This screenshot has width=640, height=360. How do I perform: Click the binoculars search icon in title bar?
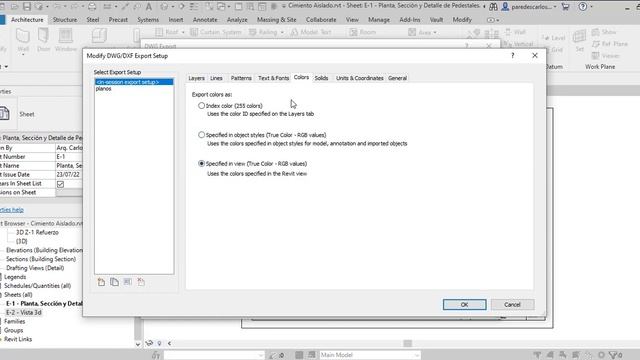pyautogui.click(x=493, y=7)
